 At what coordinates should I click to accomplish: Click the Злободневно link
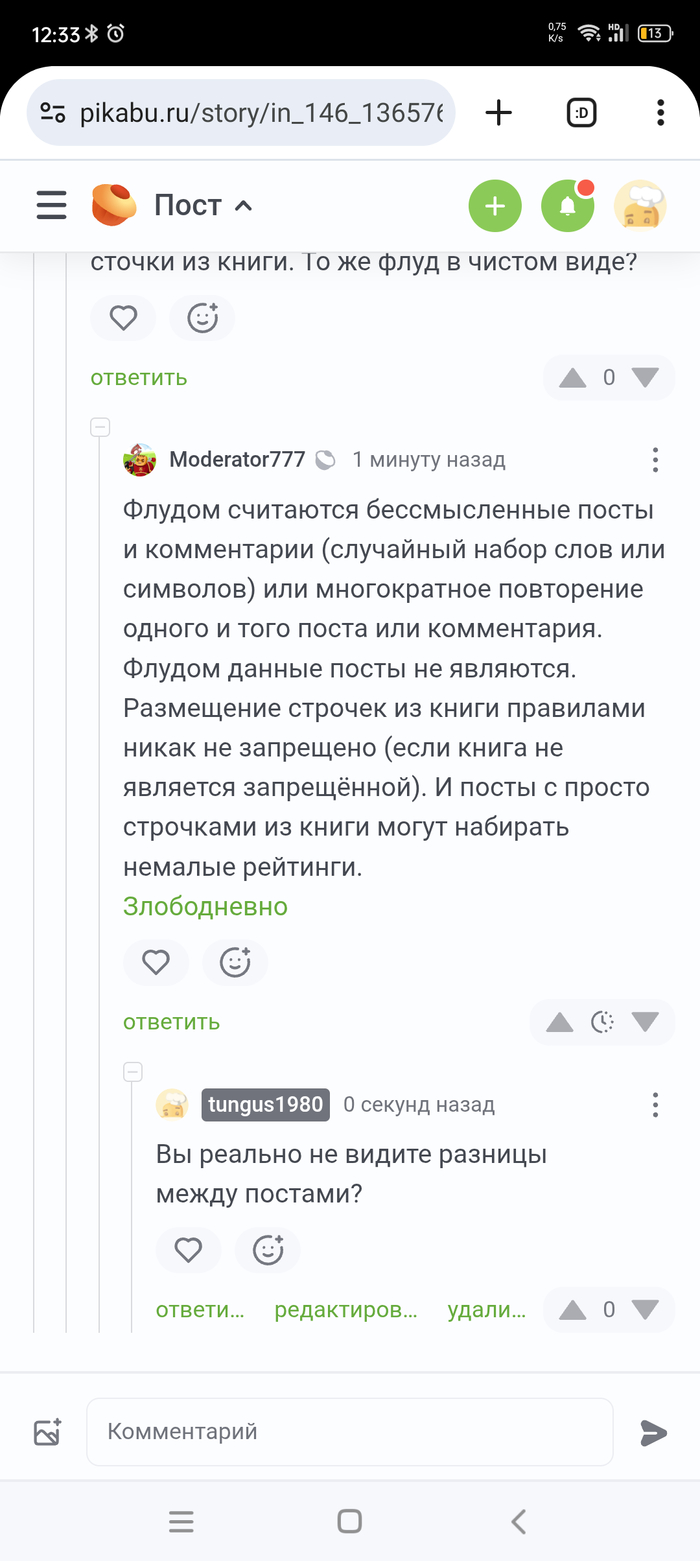205,906
